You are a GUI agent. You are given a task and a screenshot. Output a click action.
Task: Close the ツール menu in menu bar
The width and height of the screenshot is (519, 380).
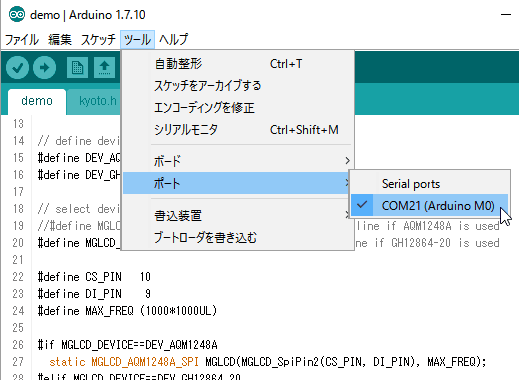(x=137, y=40)
